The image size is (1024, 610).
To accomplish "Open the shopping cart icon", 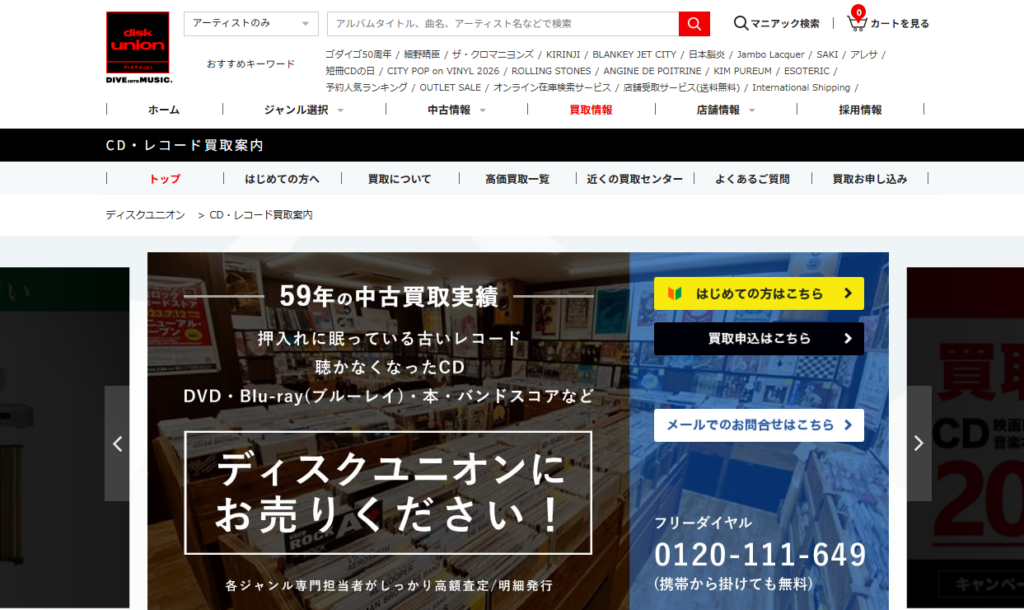I will pos(856,22).
